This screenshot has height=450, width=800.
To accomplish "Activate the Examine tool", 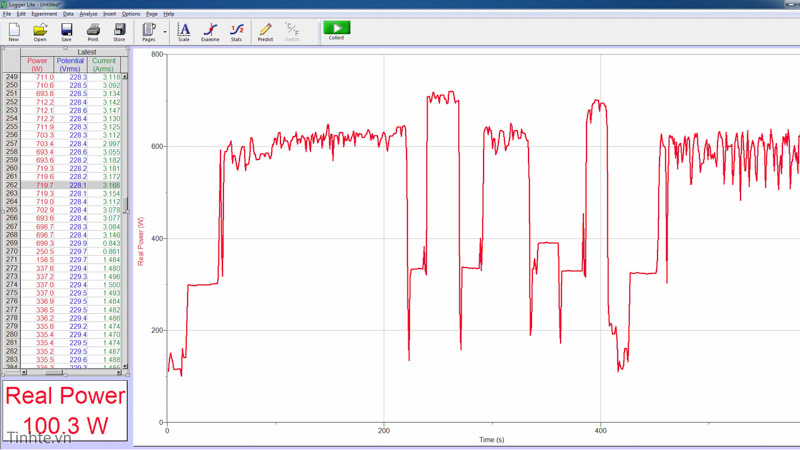I will [210, 31].
